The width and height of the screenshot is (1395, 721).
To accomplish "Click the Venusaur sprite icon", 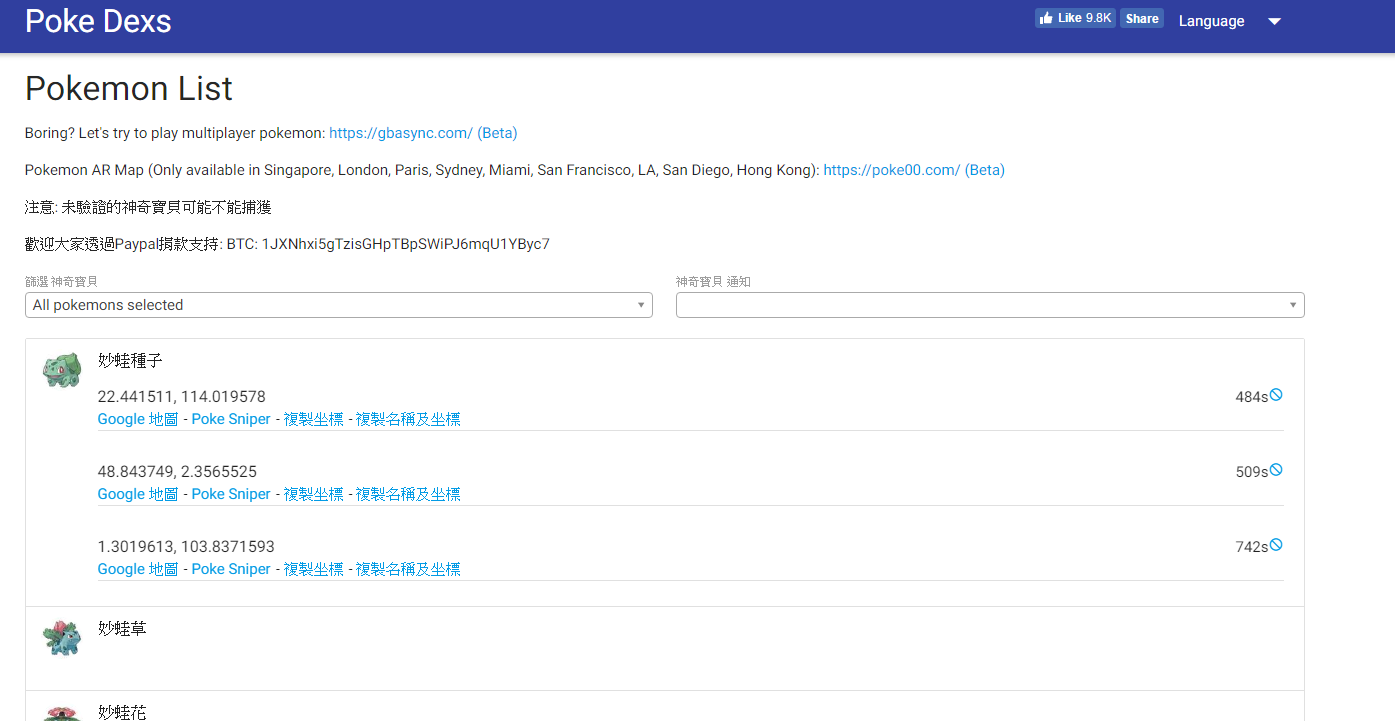I will coord(61,714).
